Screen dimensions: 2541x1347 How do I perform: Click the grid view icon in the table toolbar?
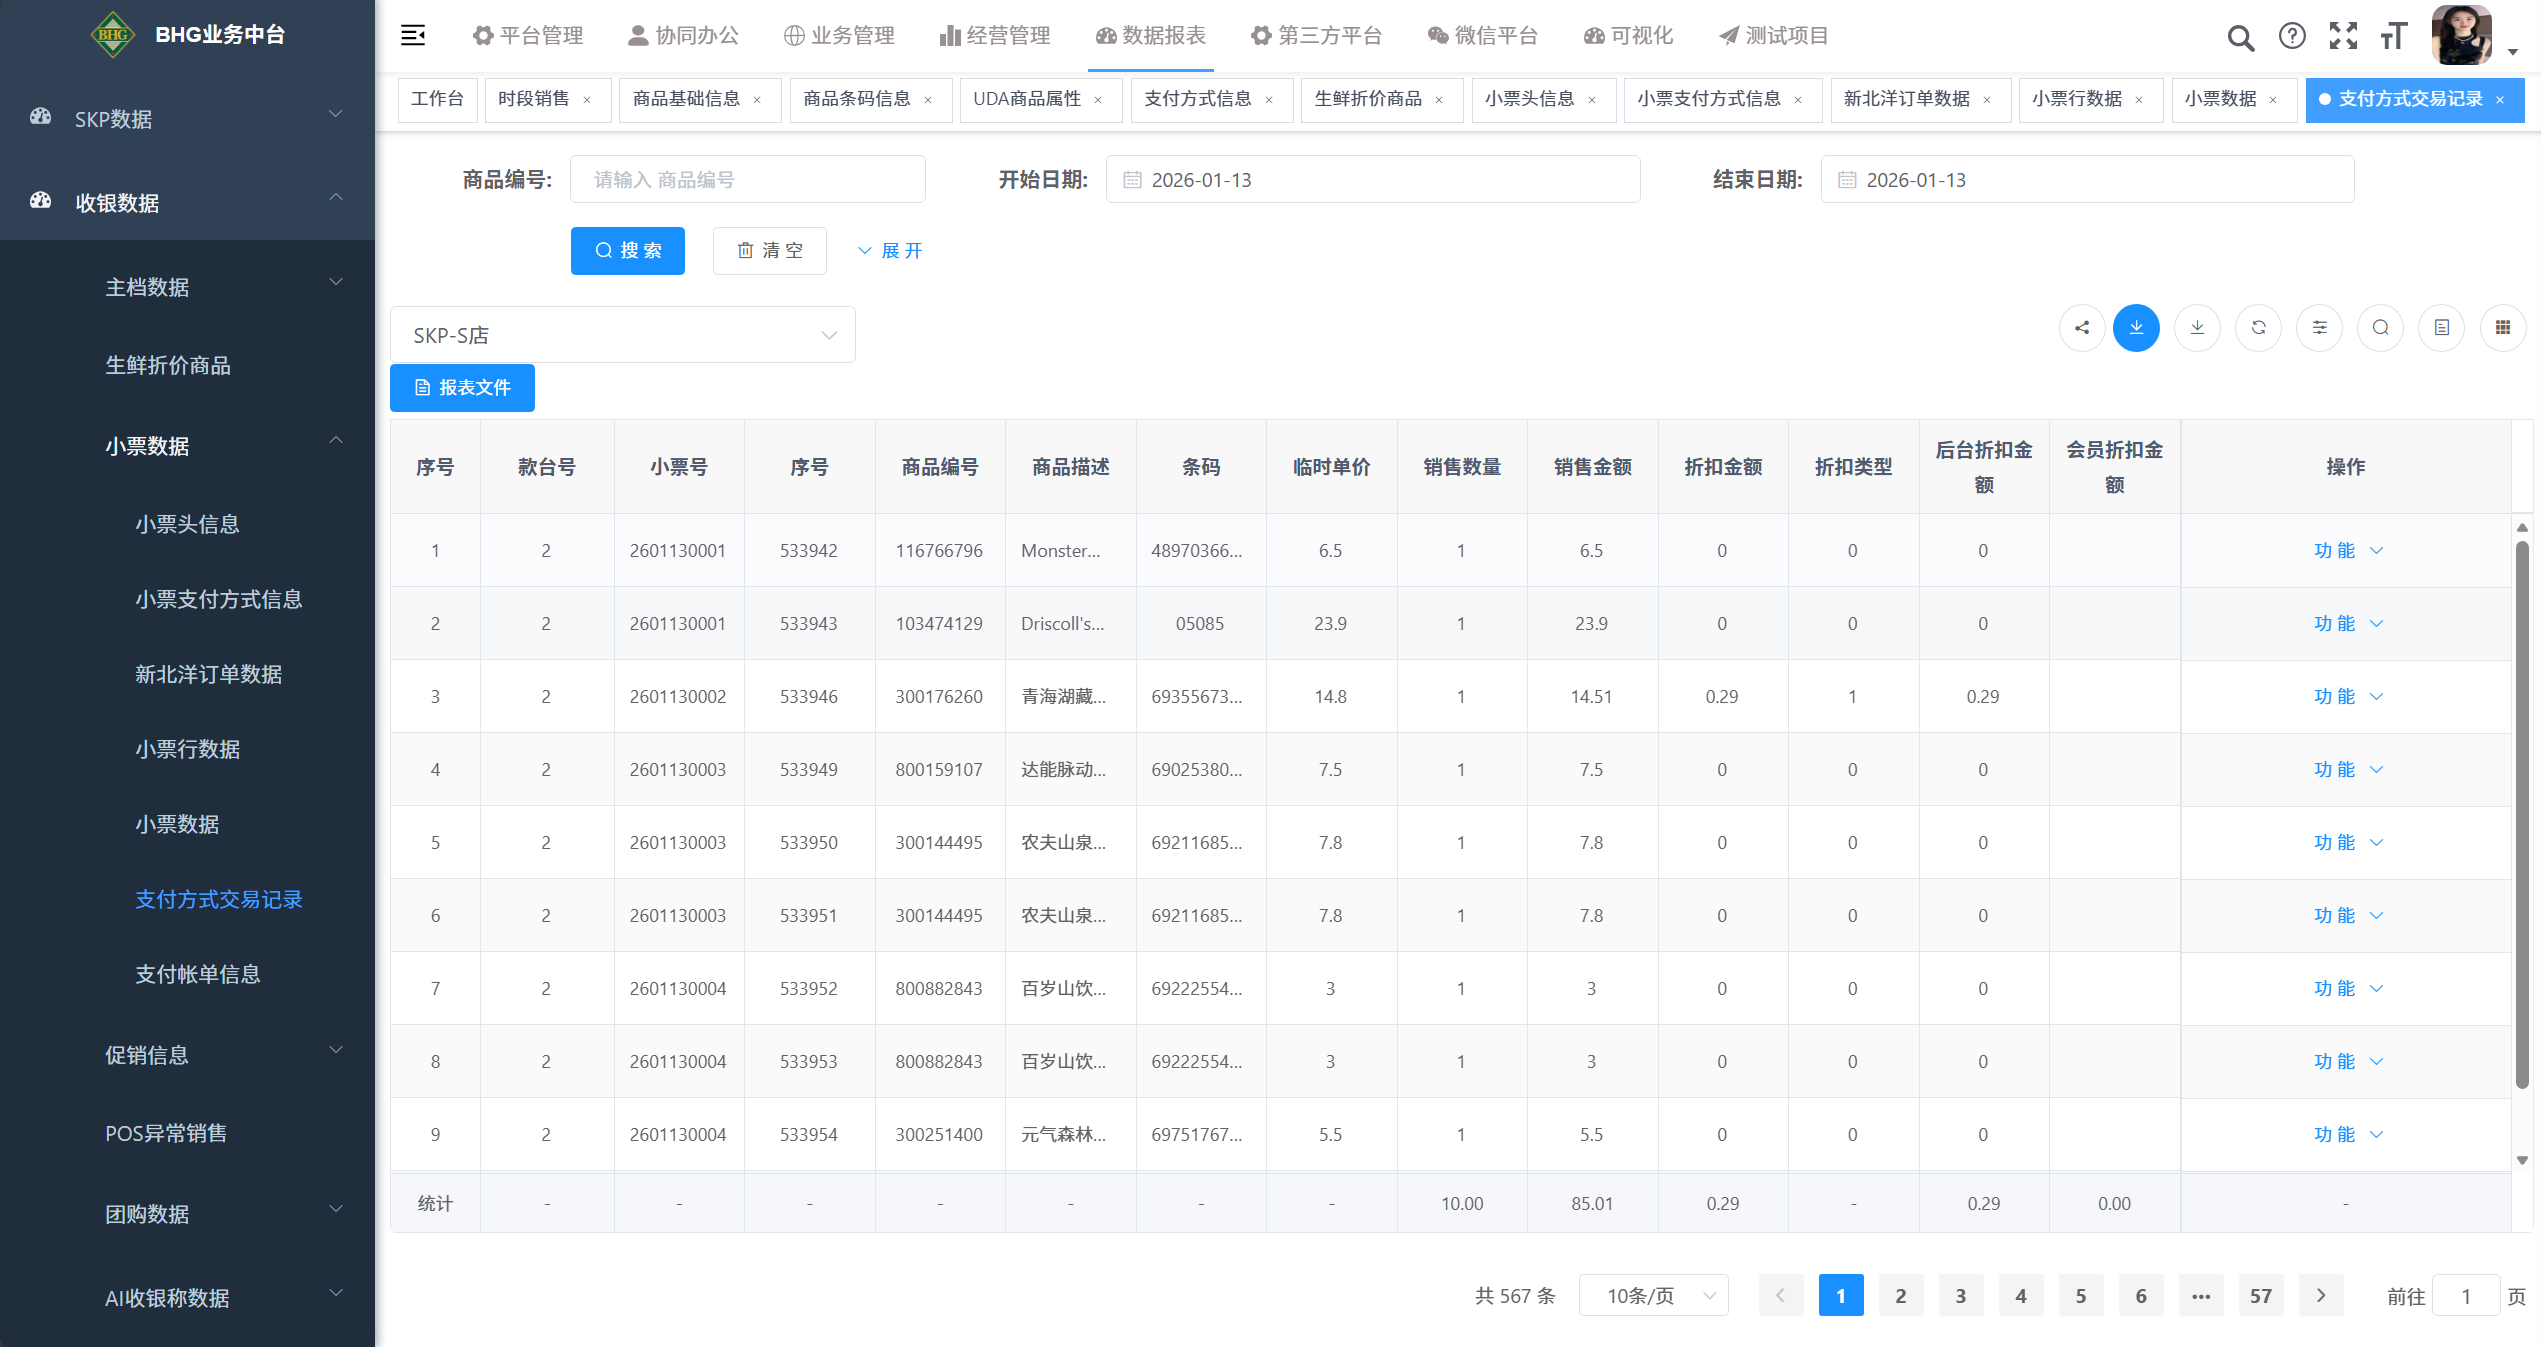tap(2502, 328)
